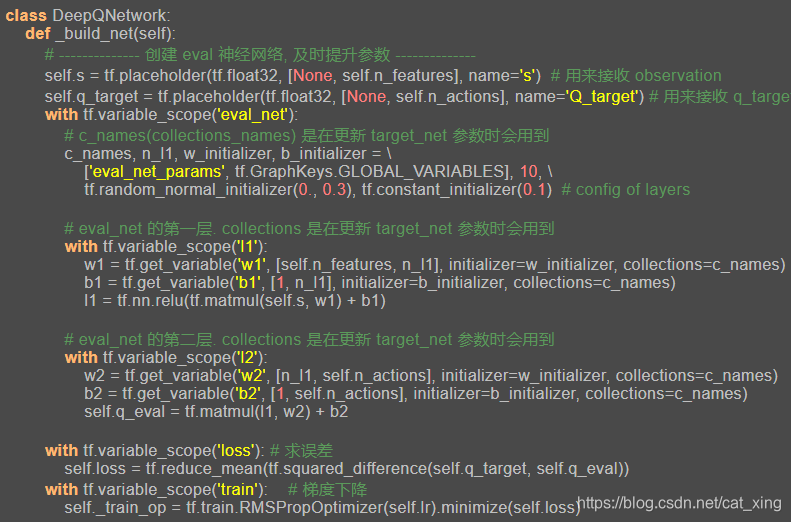Click the comment '# eval_net 的第一层'
Viewport: 791px width, 522px height.
pyautogui.click(x=140, y=228)
